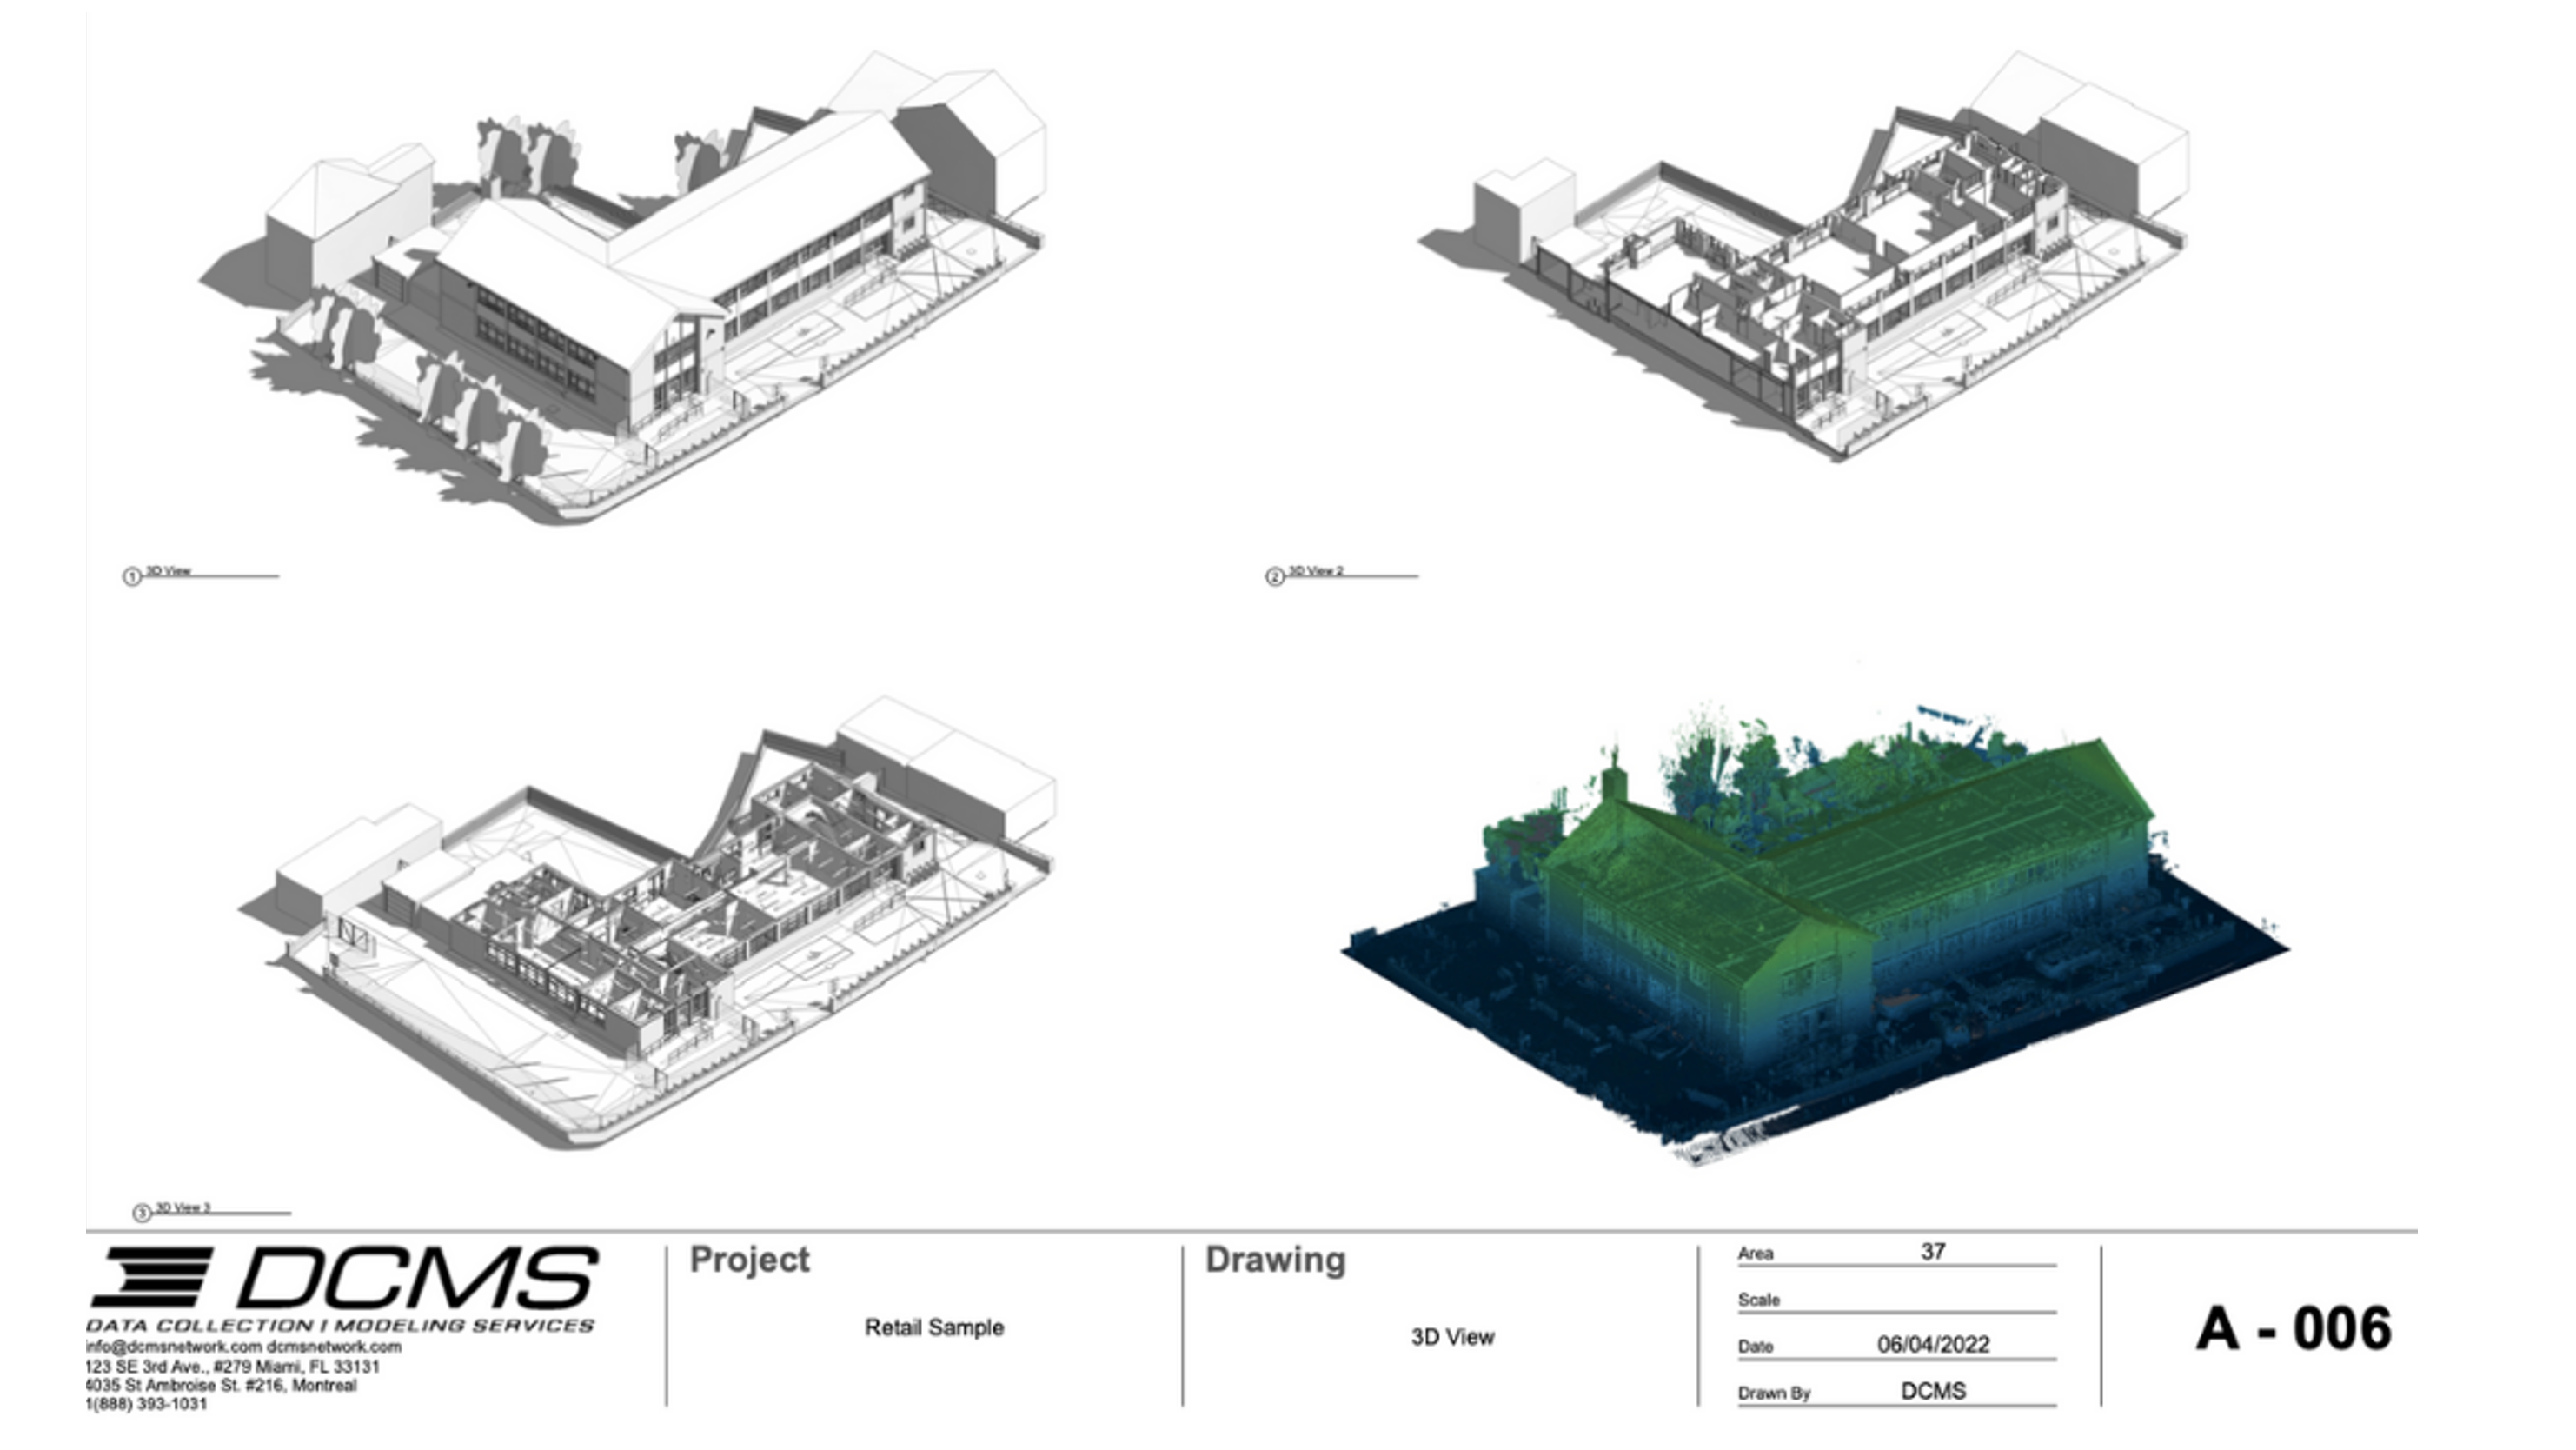2576x1450 pixels.
Task: Click the 3D View drawing title field
Action: click(x=1452, y=1337)
